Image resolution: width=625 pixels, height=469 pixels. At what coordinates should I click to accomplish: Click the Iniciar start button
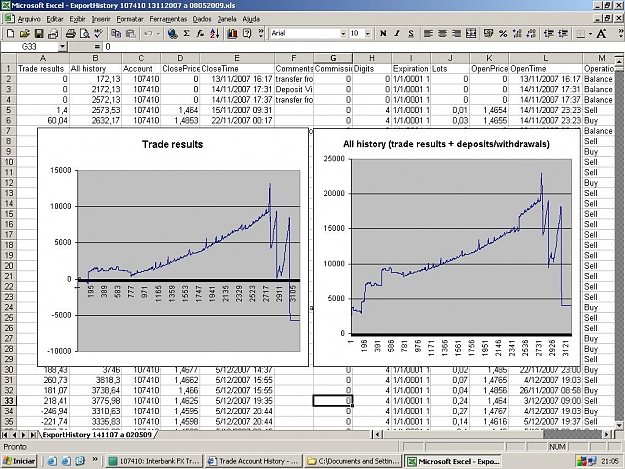pos(19,461)
